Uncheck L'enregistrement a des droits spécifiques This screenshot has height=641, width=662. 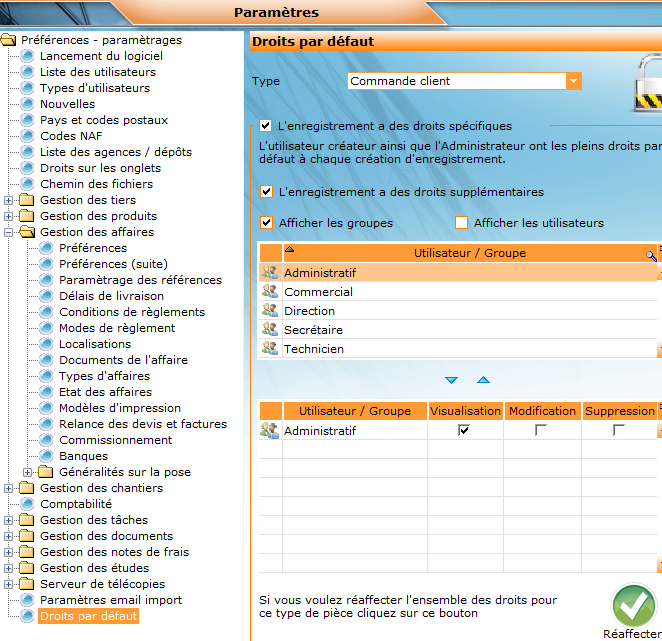click(266, 125)
